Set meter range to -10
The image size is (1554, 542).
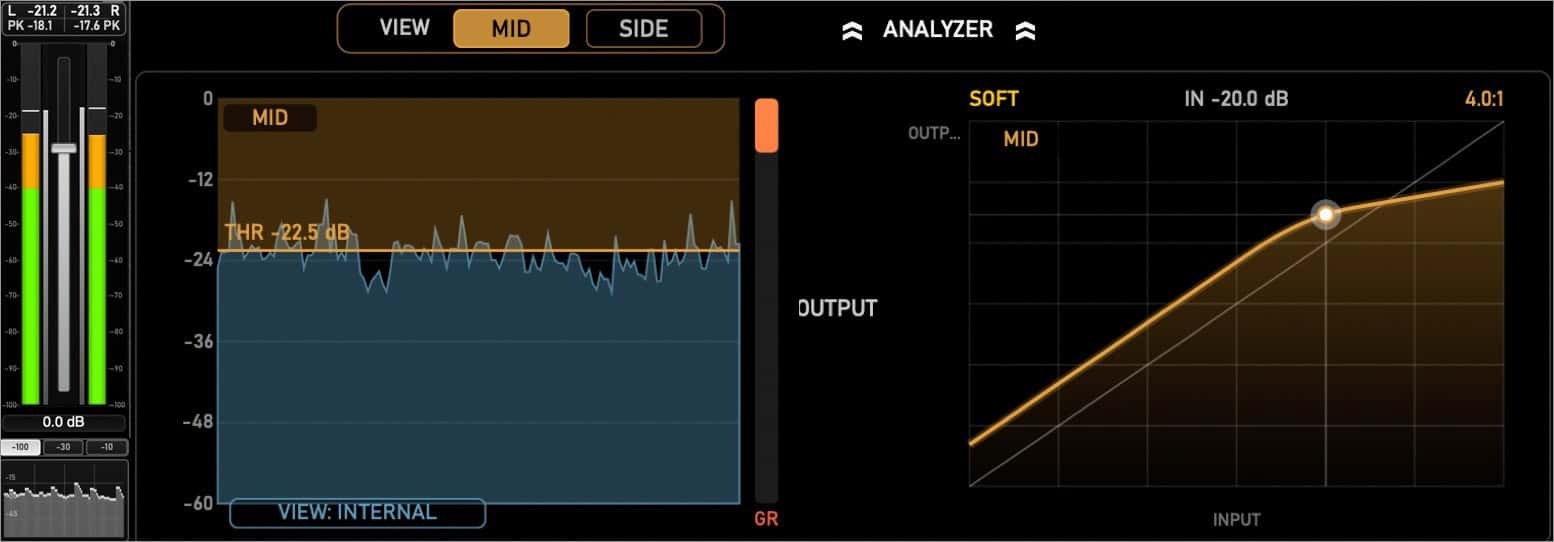tap(106, 447)
